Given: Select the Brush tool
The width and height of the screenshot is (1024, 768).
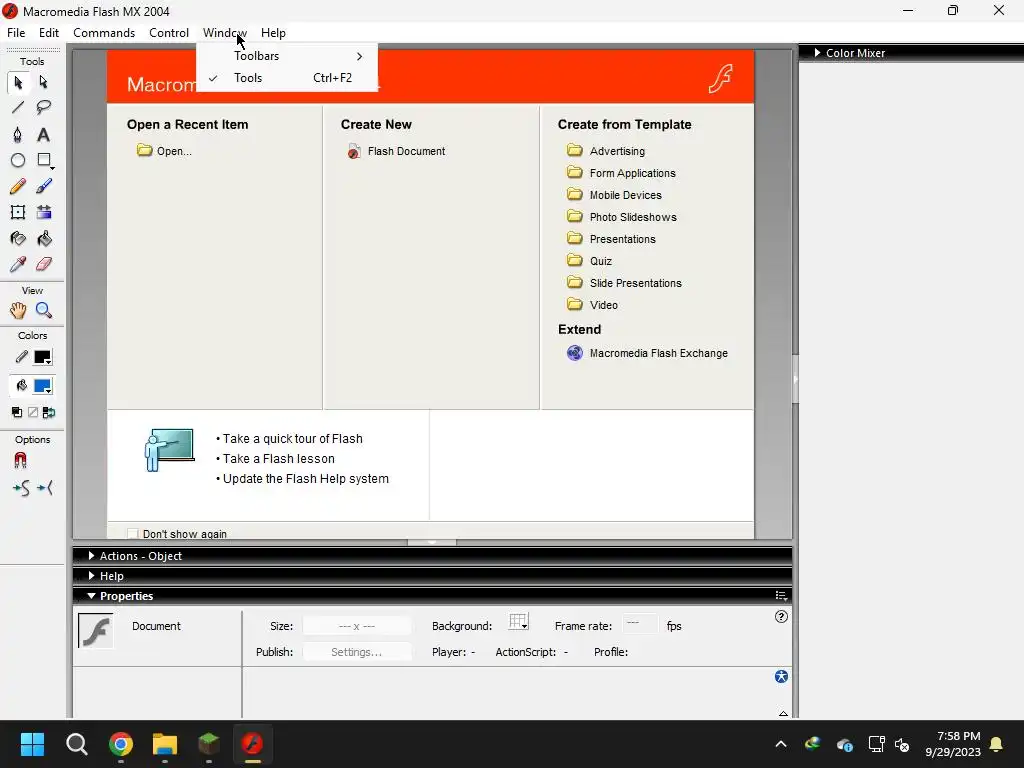Looking at the screenshot, I should [x=44, y=187].
